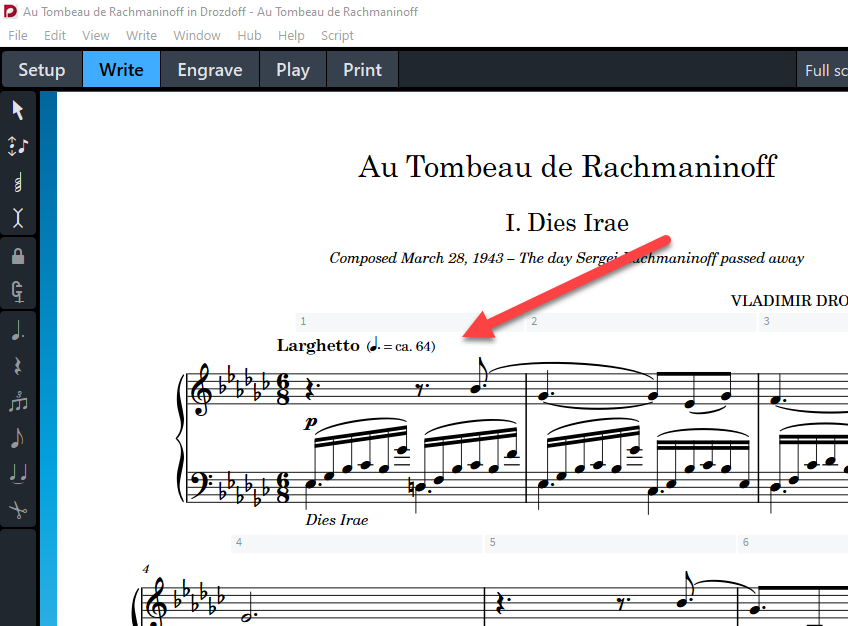Select the ca. 64 metronome mark
Image resolution: width=848 pixels, height=626 pixels.
[401, 345]
